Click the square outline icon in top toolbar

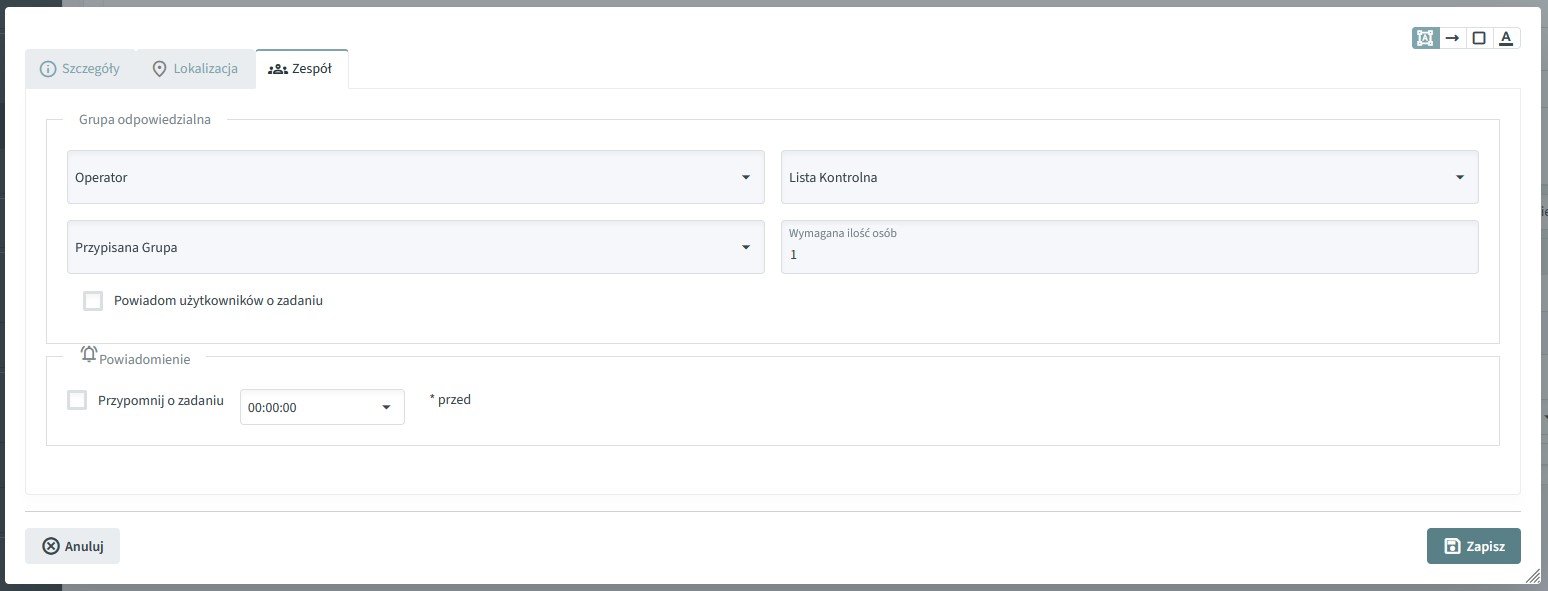[x=1479, y=38]
